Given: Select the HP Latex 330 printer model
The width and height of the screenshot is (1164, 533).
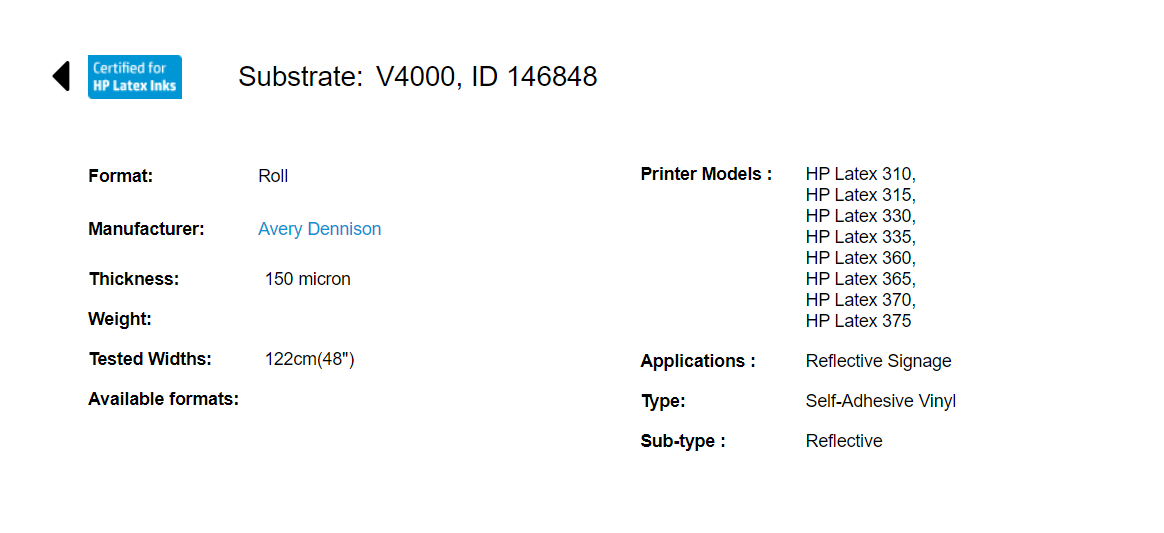Looking at the screenshot, I should tap(861, 216).
